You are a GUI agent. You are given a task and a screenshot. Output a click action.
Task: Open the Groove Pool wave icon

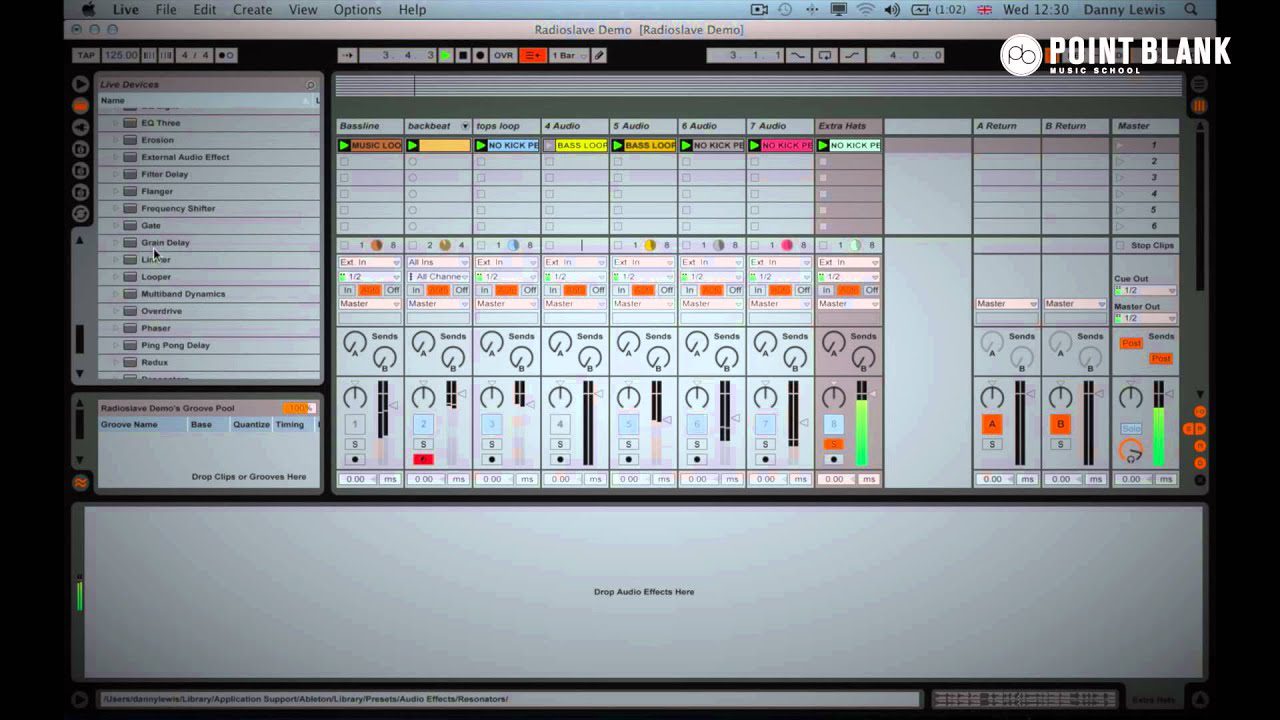80,482
